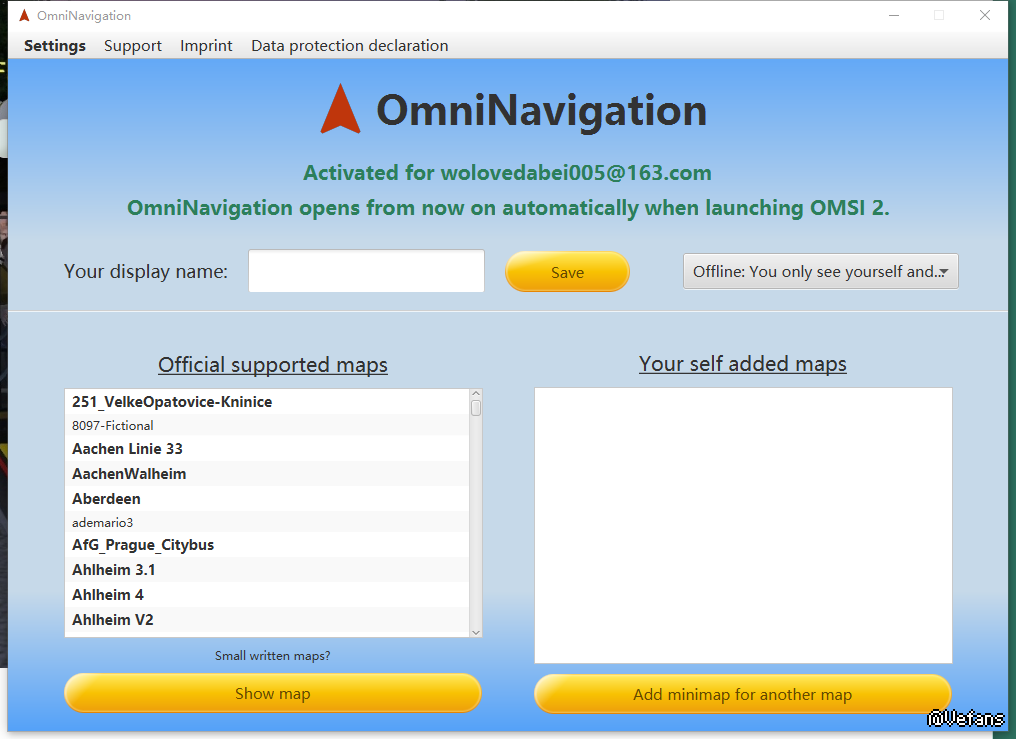Open Data protection declaration menu

[x=349, y=45]
